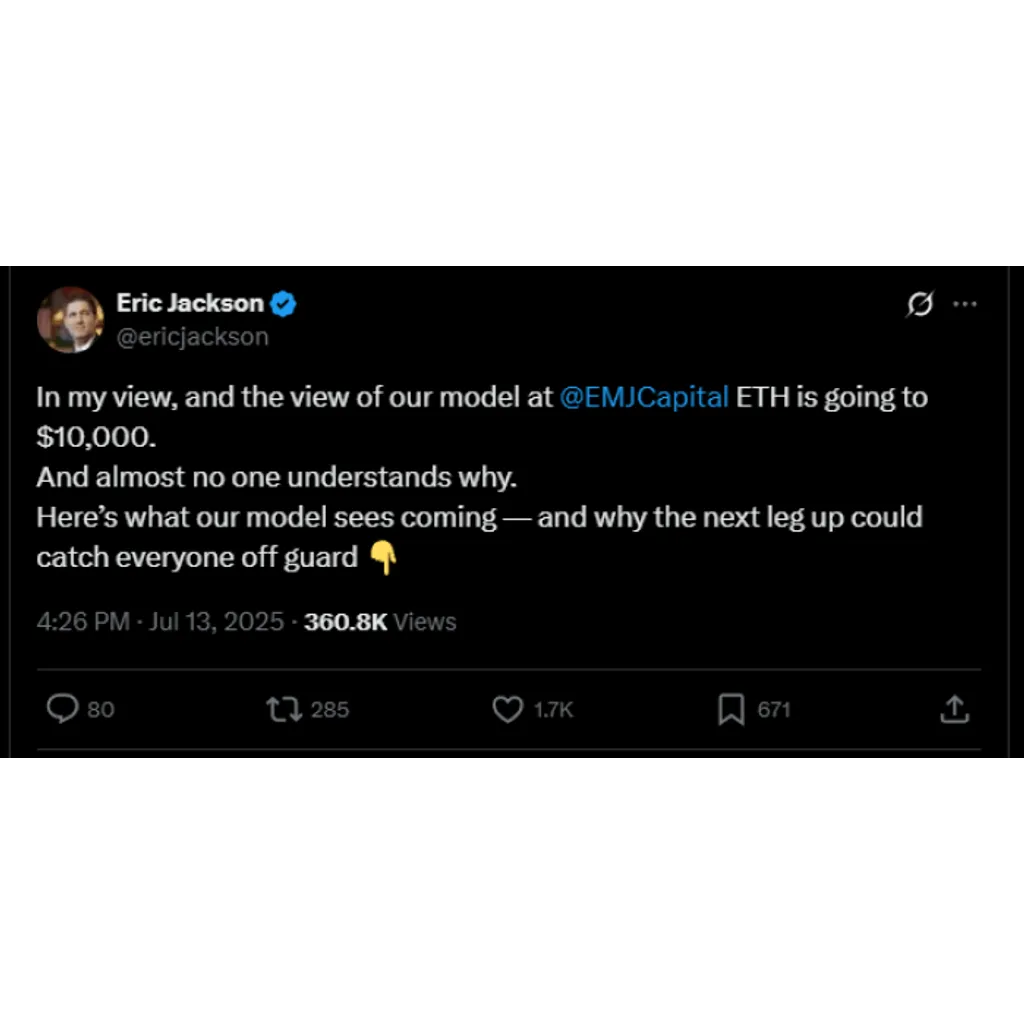Follow the @EMJCapital mention link
Screen dimensions: 1024x1024
pyautogui.click(x=644, y=397)
